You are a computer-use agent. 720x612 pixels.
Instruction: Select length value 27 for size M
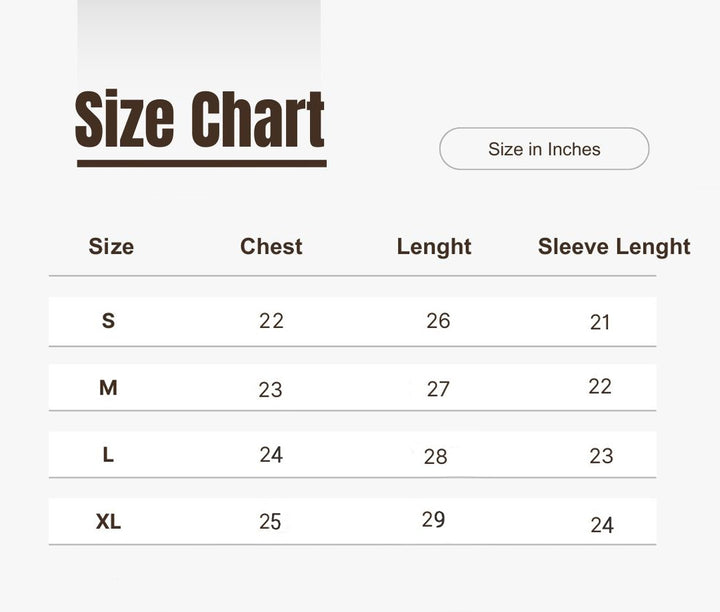pos(438,389)
